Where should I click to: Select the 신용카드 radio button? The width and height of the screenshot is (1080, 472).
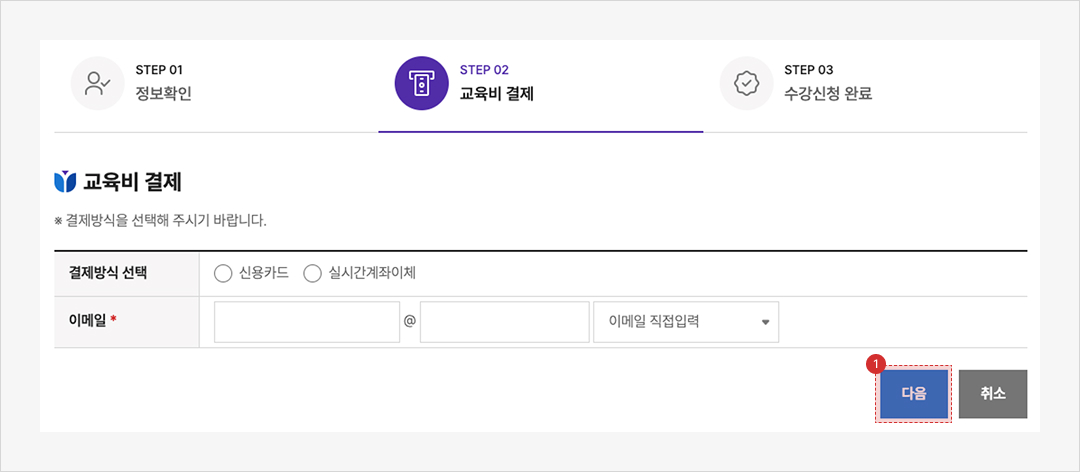[223, 273]
